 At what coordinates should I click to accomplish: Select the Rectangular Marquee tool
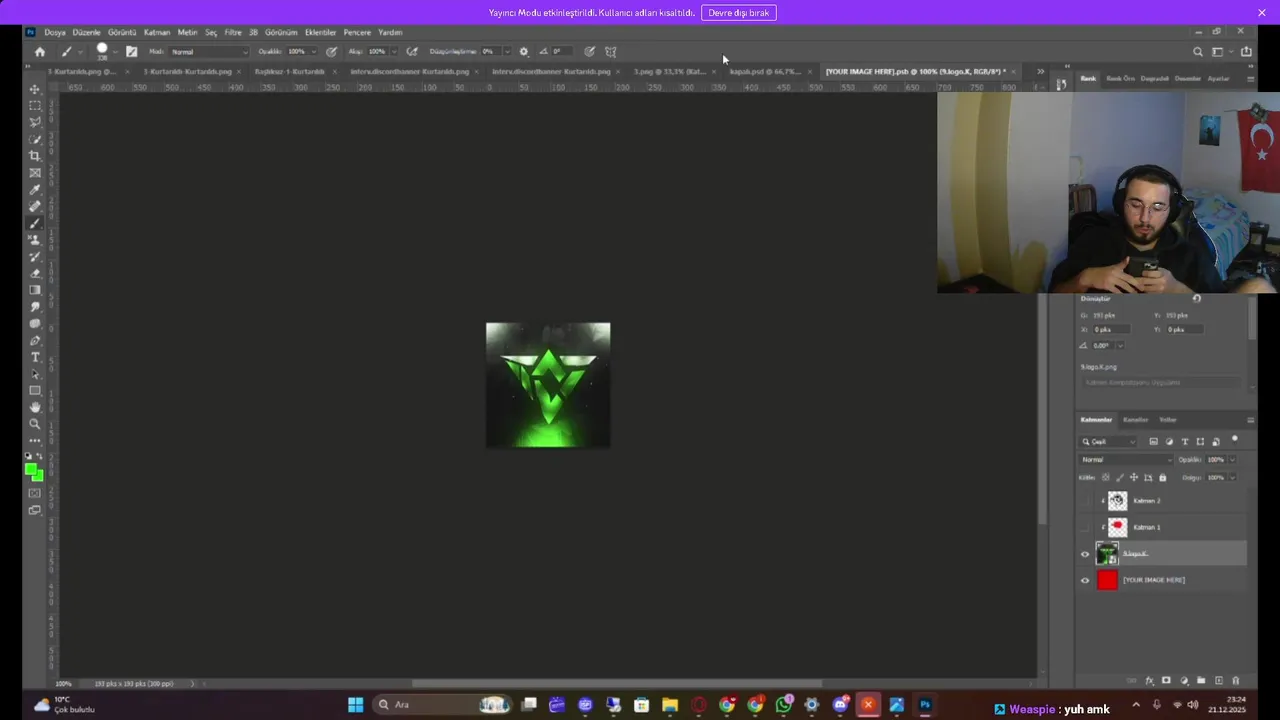(35, 105)
